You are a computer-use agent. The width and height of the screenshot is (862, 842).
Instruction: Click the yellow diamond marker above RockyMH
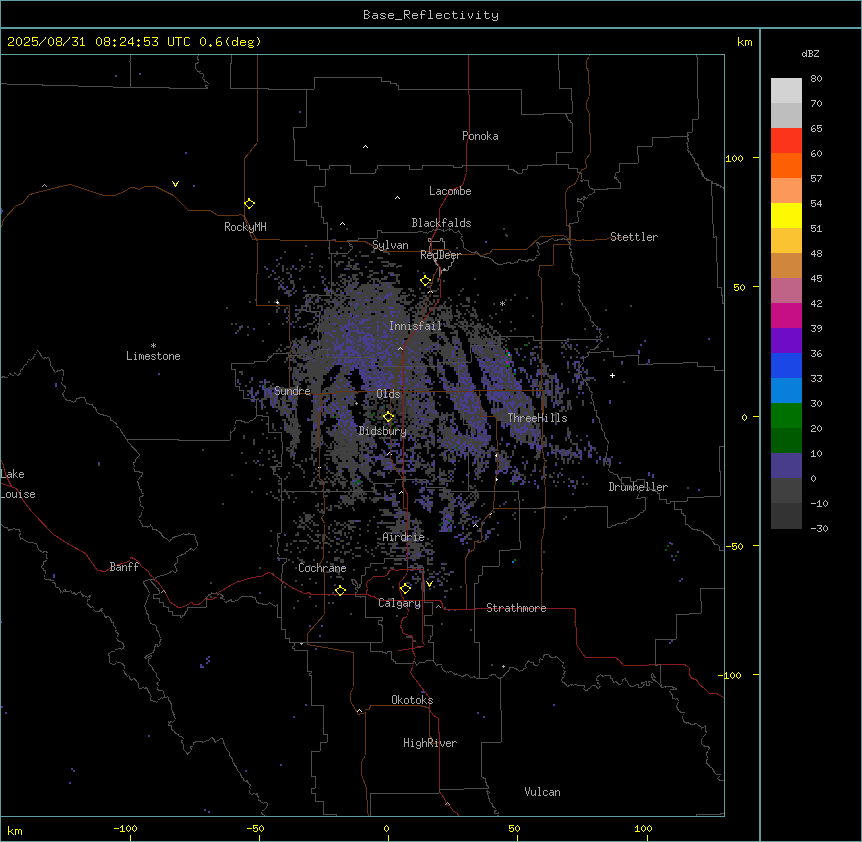(250, 204)
